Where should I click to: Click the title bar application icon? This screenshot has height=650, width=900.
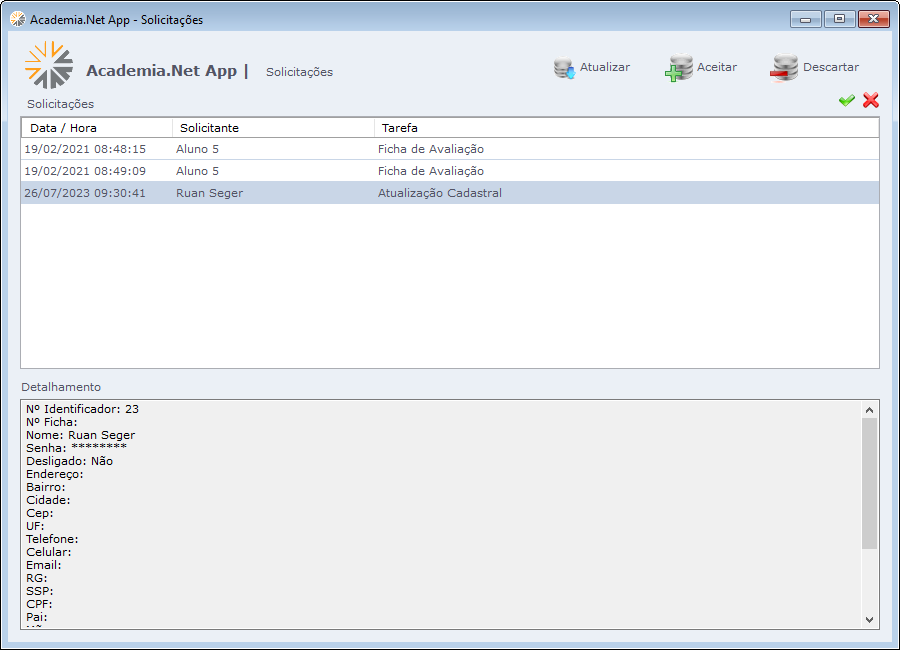coord(17,19)
